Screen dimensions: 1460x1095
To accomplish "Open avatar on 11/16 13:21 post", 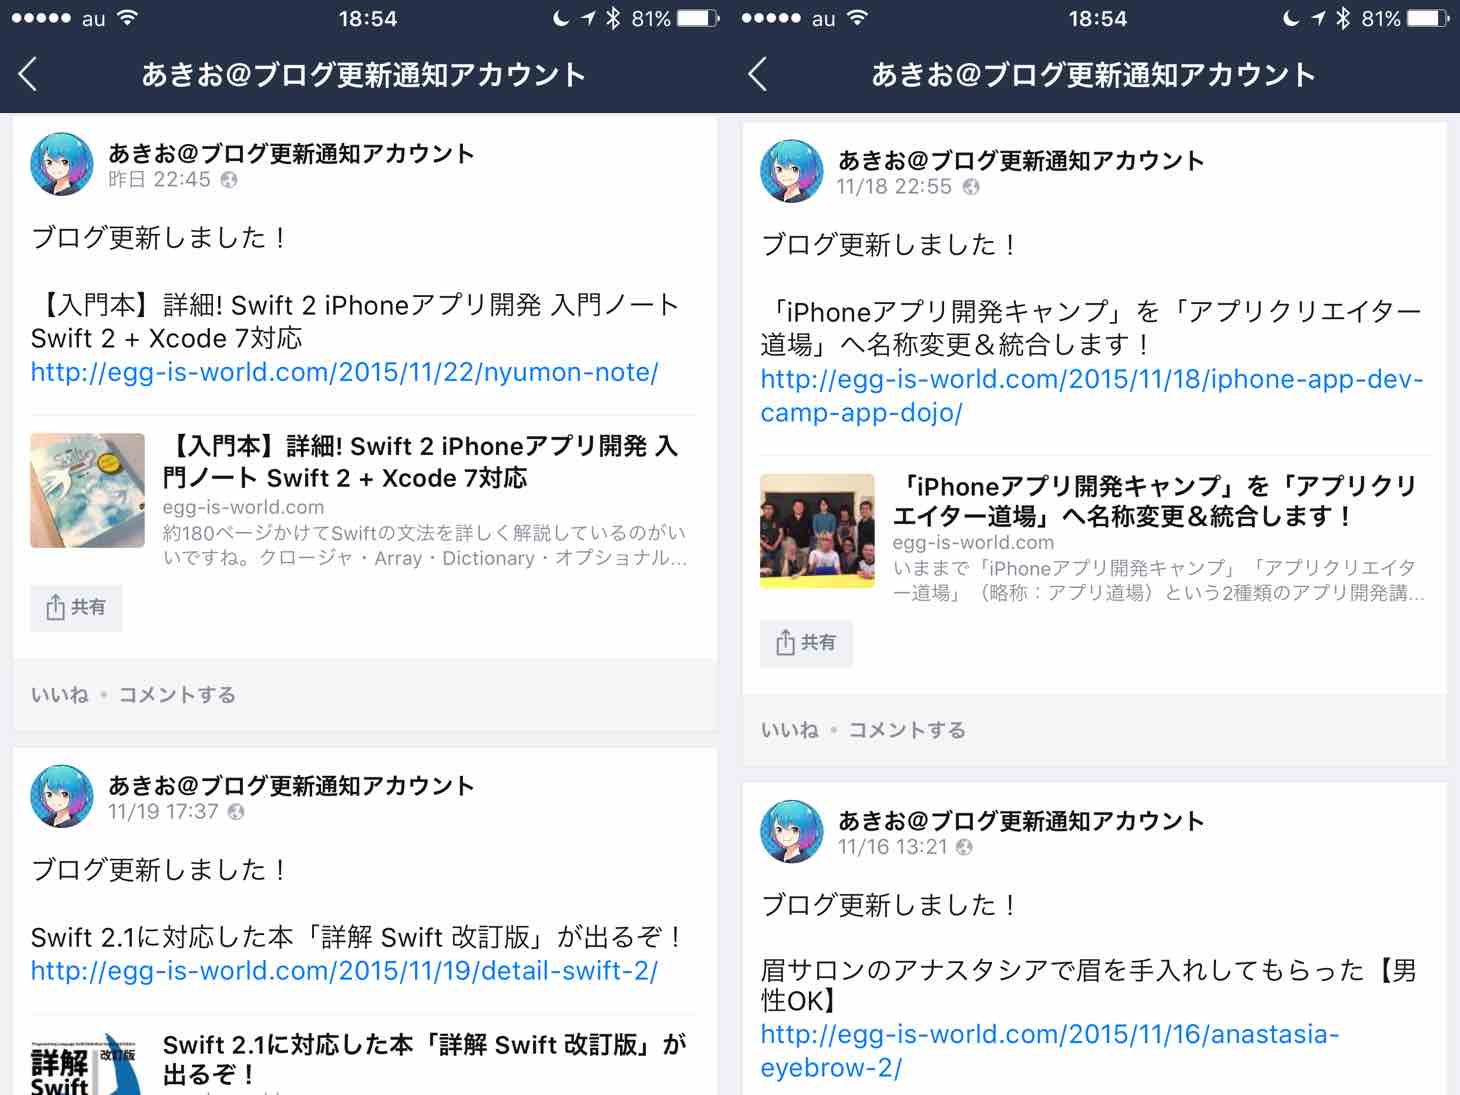I will pos(792,831).
